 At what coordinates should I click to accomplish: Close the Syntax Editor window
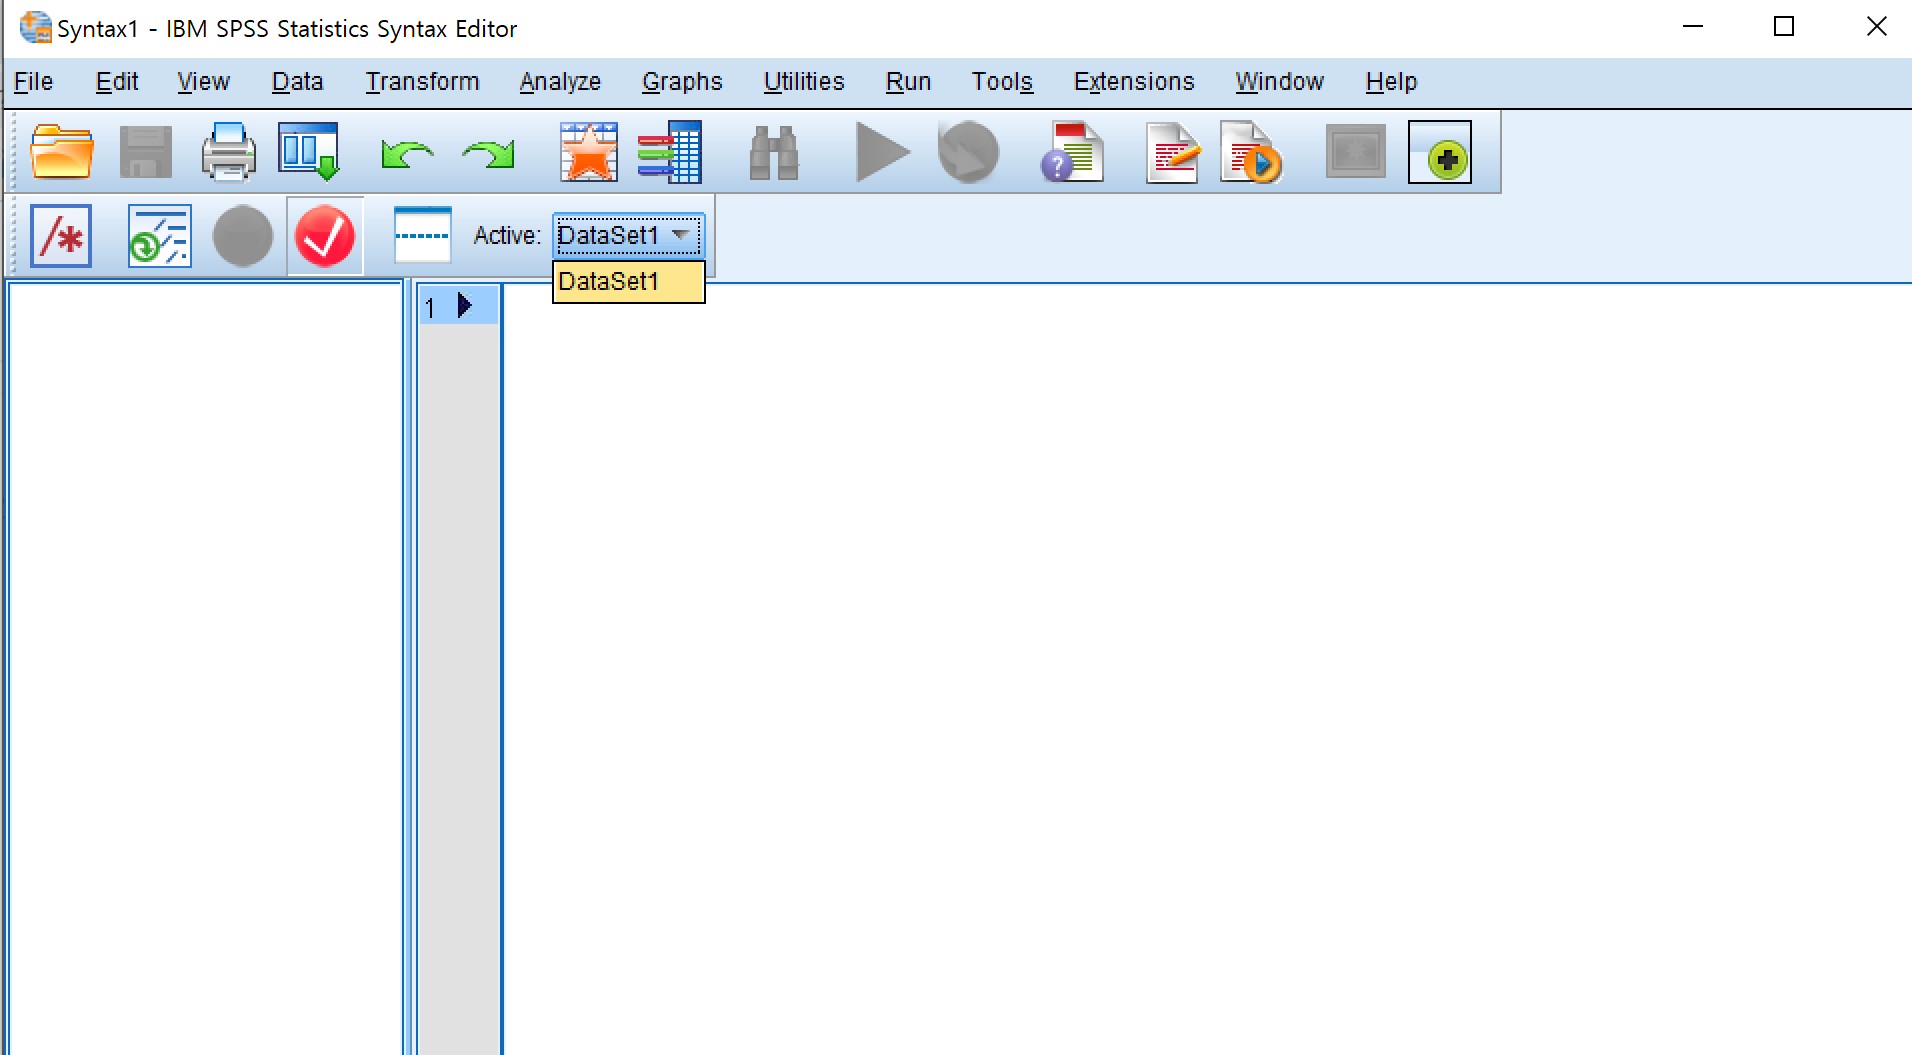click(1877, 27)
